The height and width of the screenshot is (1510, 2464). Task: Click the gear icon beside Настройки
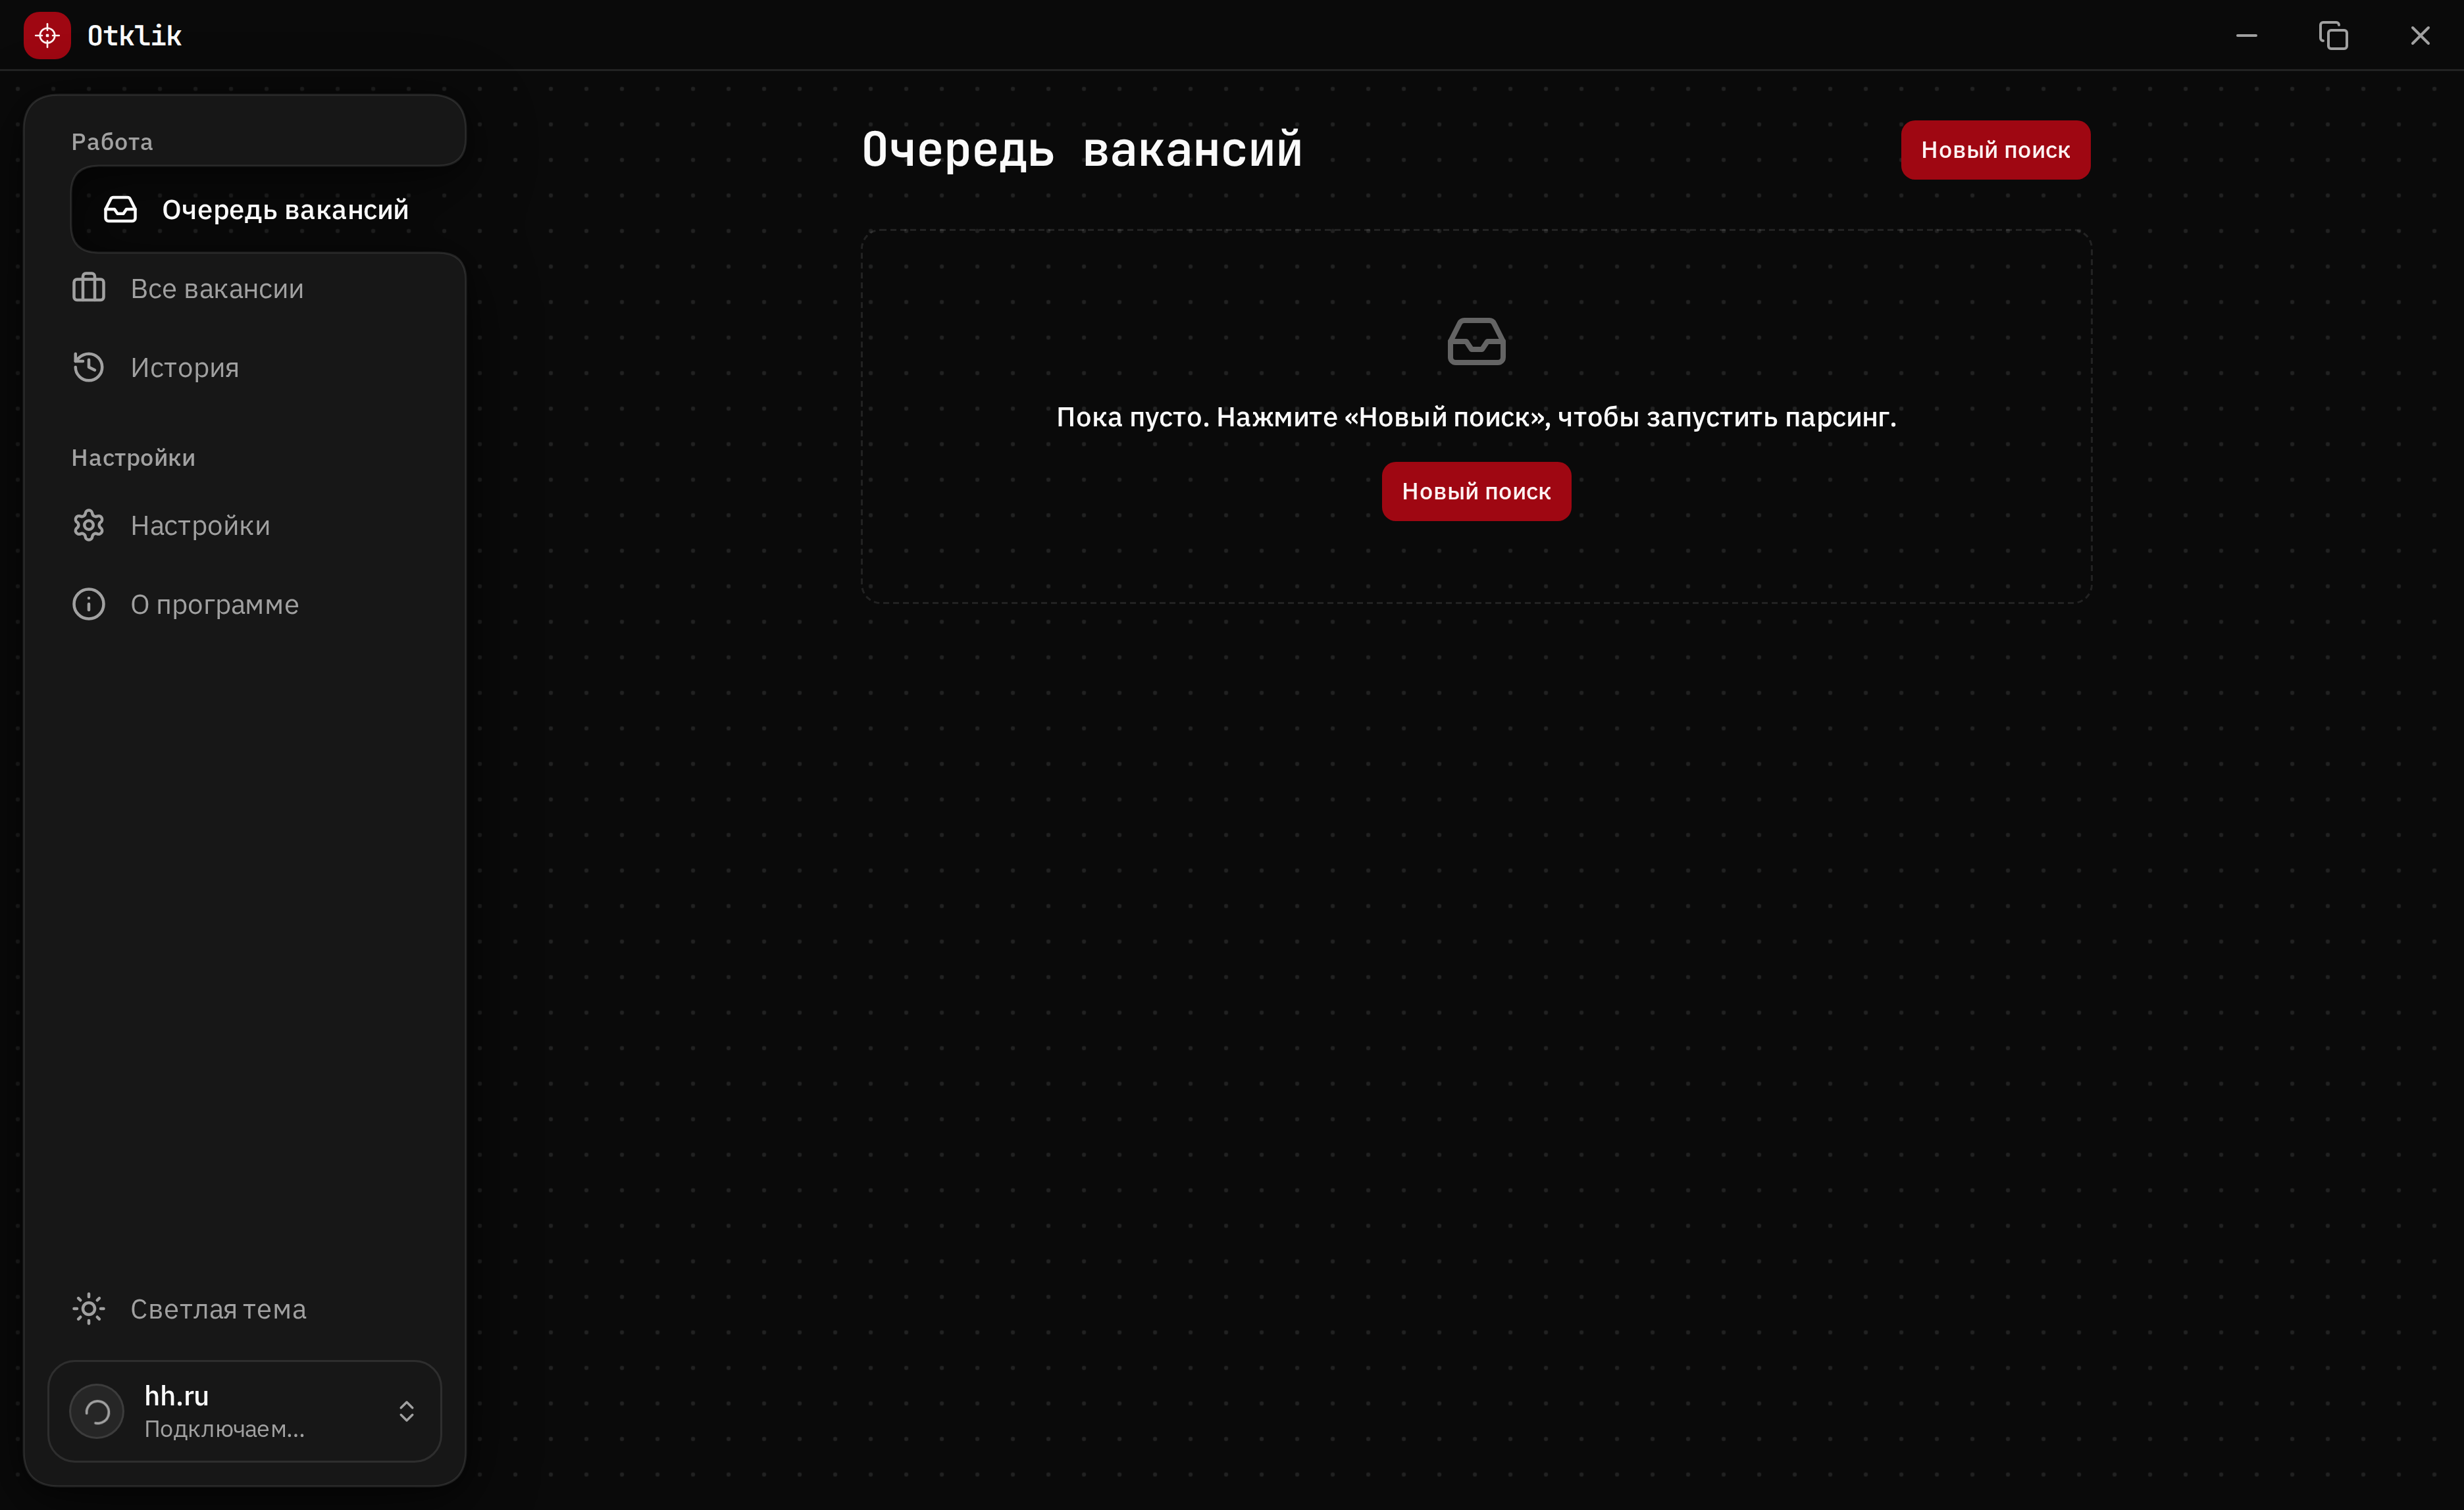pos(89,525)
